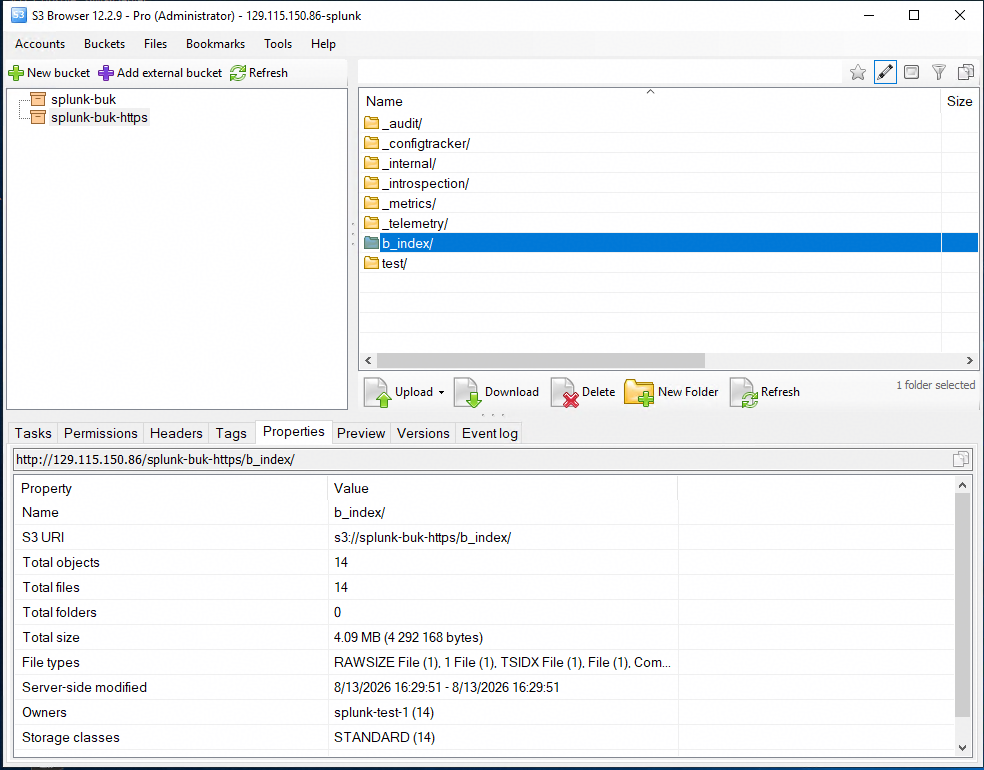
Task: Click the file list horizontal scrollbar thumb
Action: pos(540,360)
